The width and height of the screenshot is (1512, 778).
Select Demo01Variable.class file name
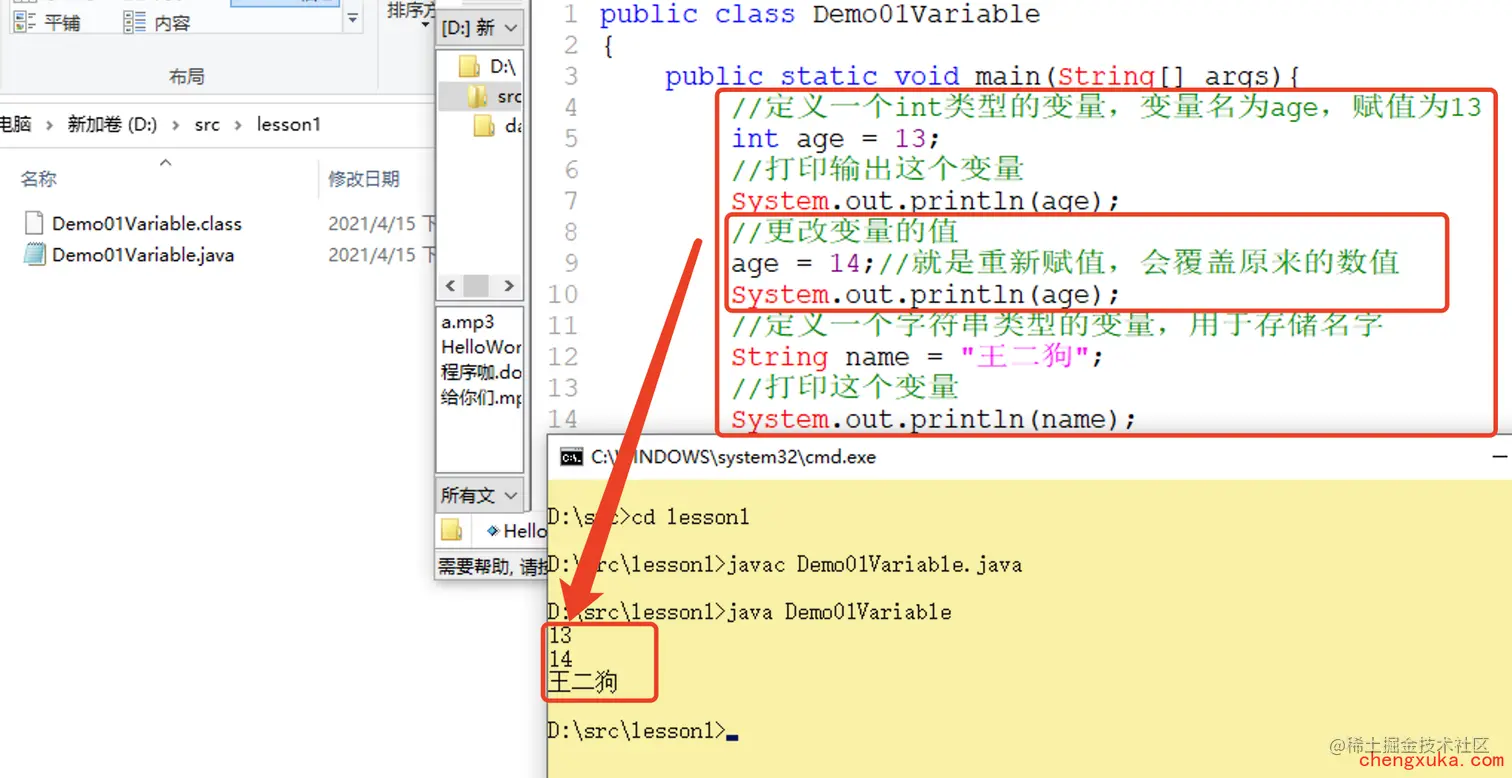147,224
